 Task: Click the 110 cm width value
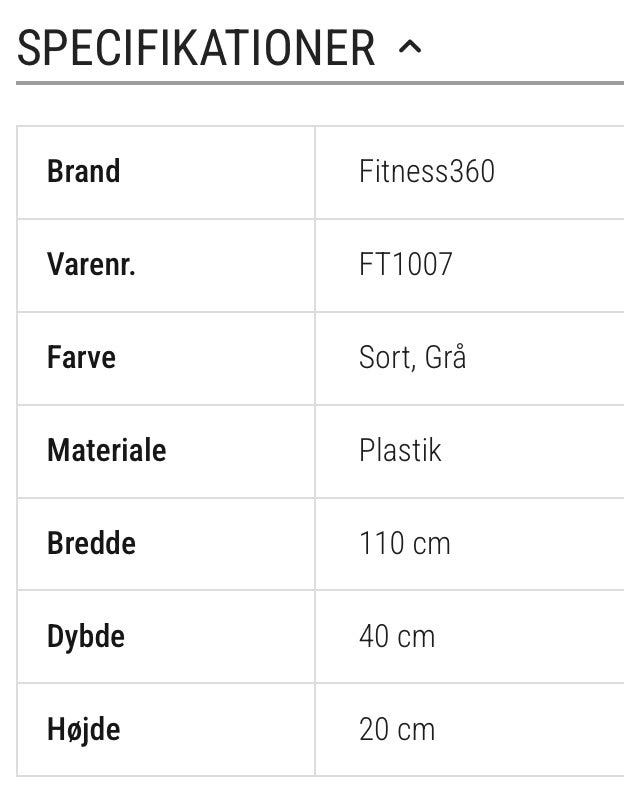[x=404, y=544]
